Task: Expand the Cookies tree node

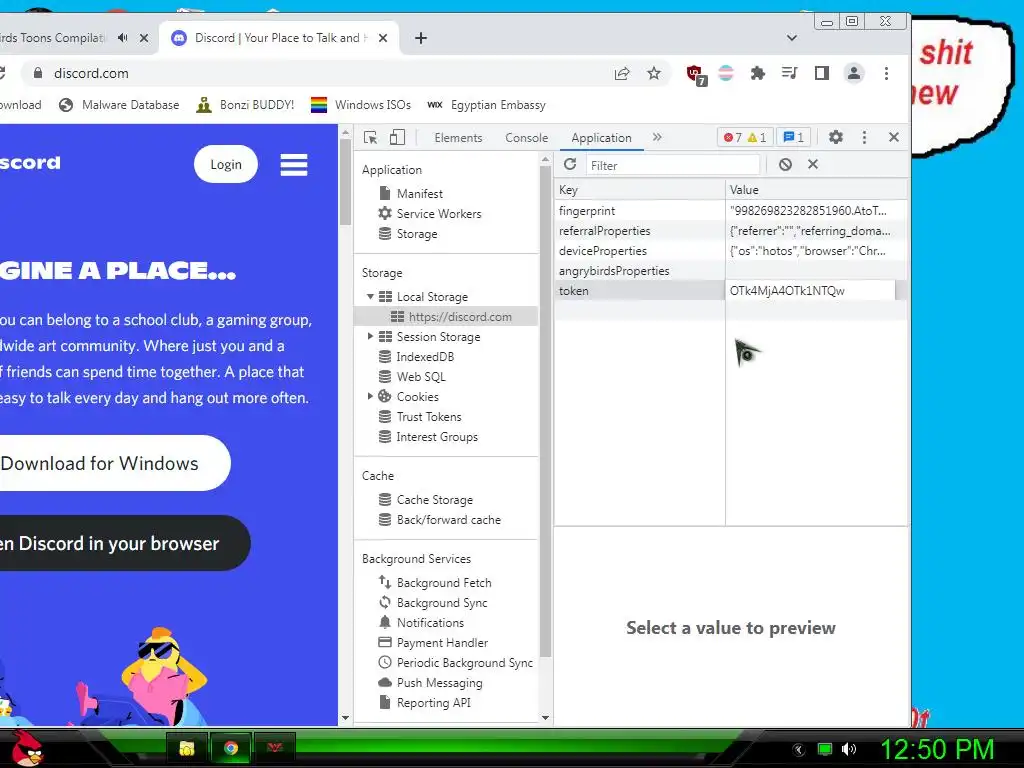Action: coord(370,396)
